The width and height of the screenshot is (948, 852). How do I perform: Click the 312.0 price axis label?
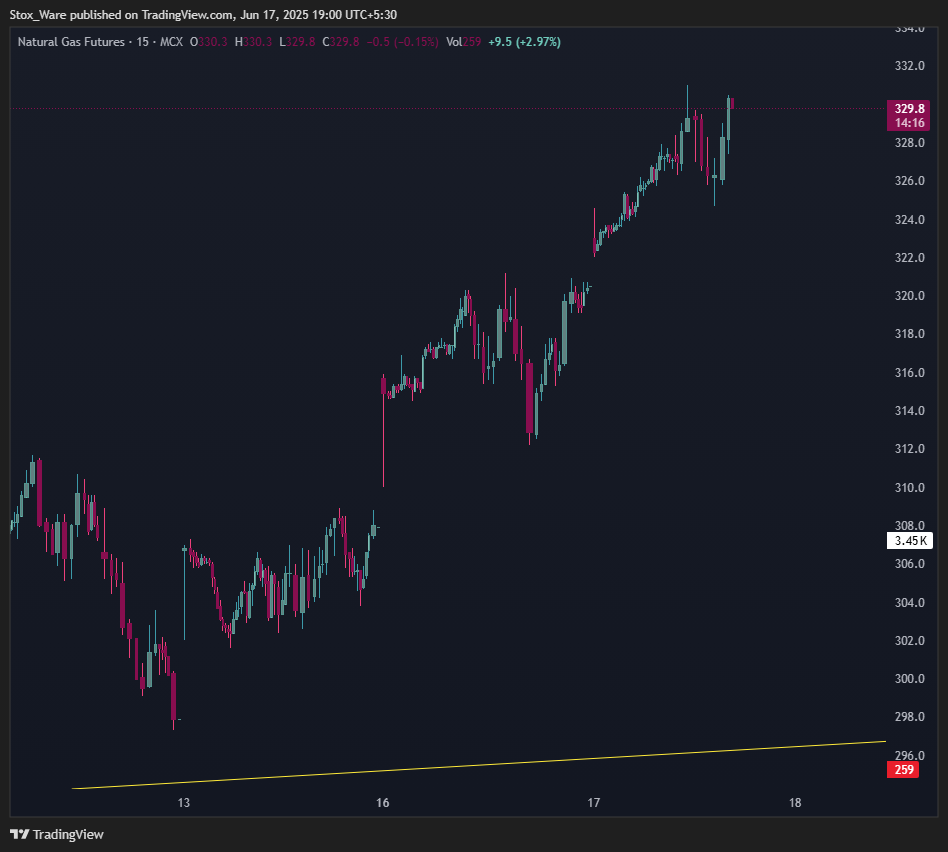click(909, 449)
